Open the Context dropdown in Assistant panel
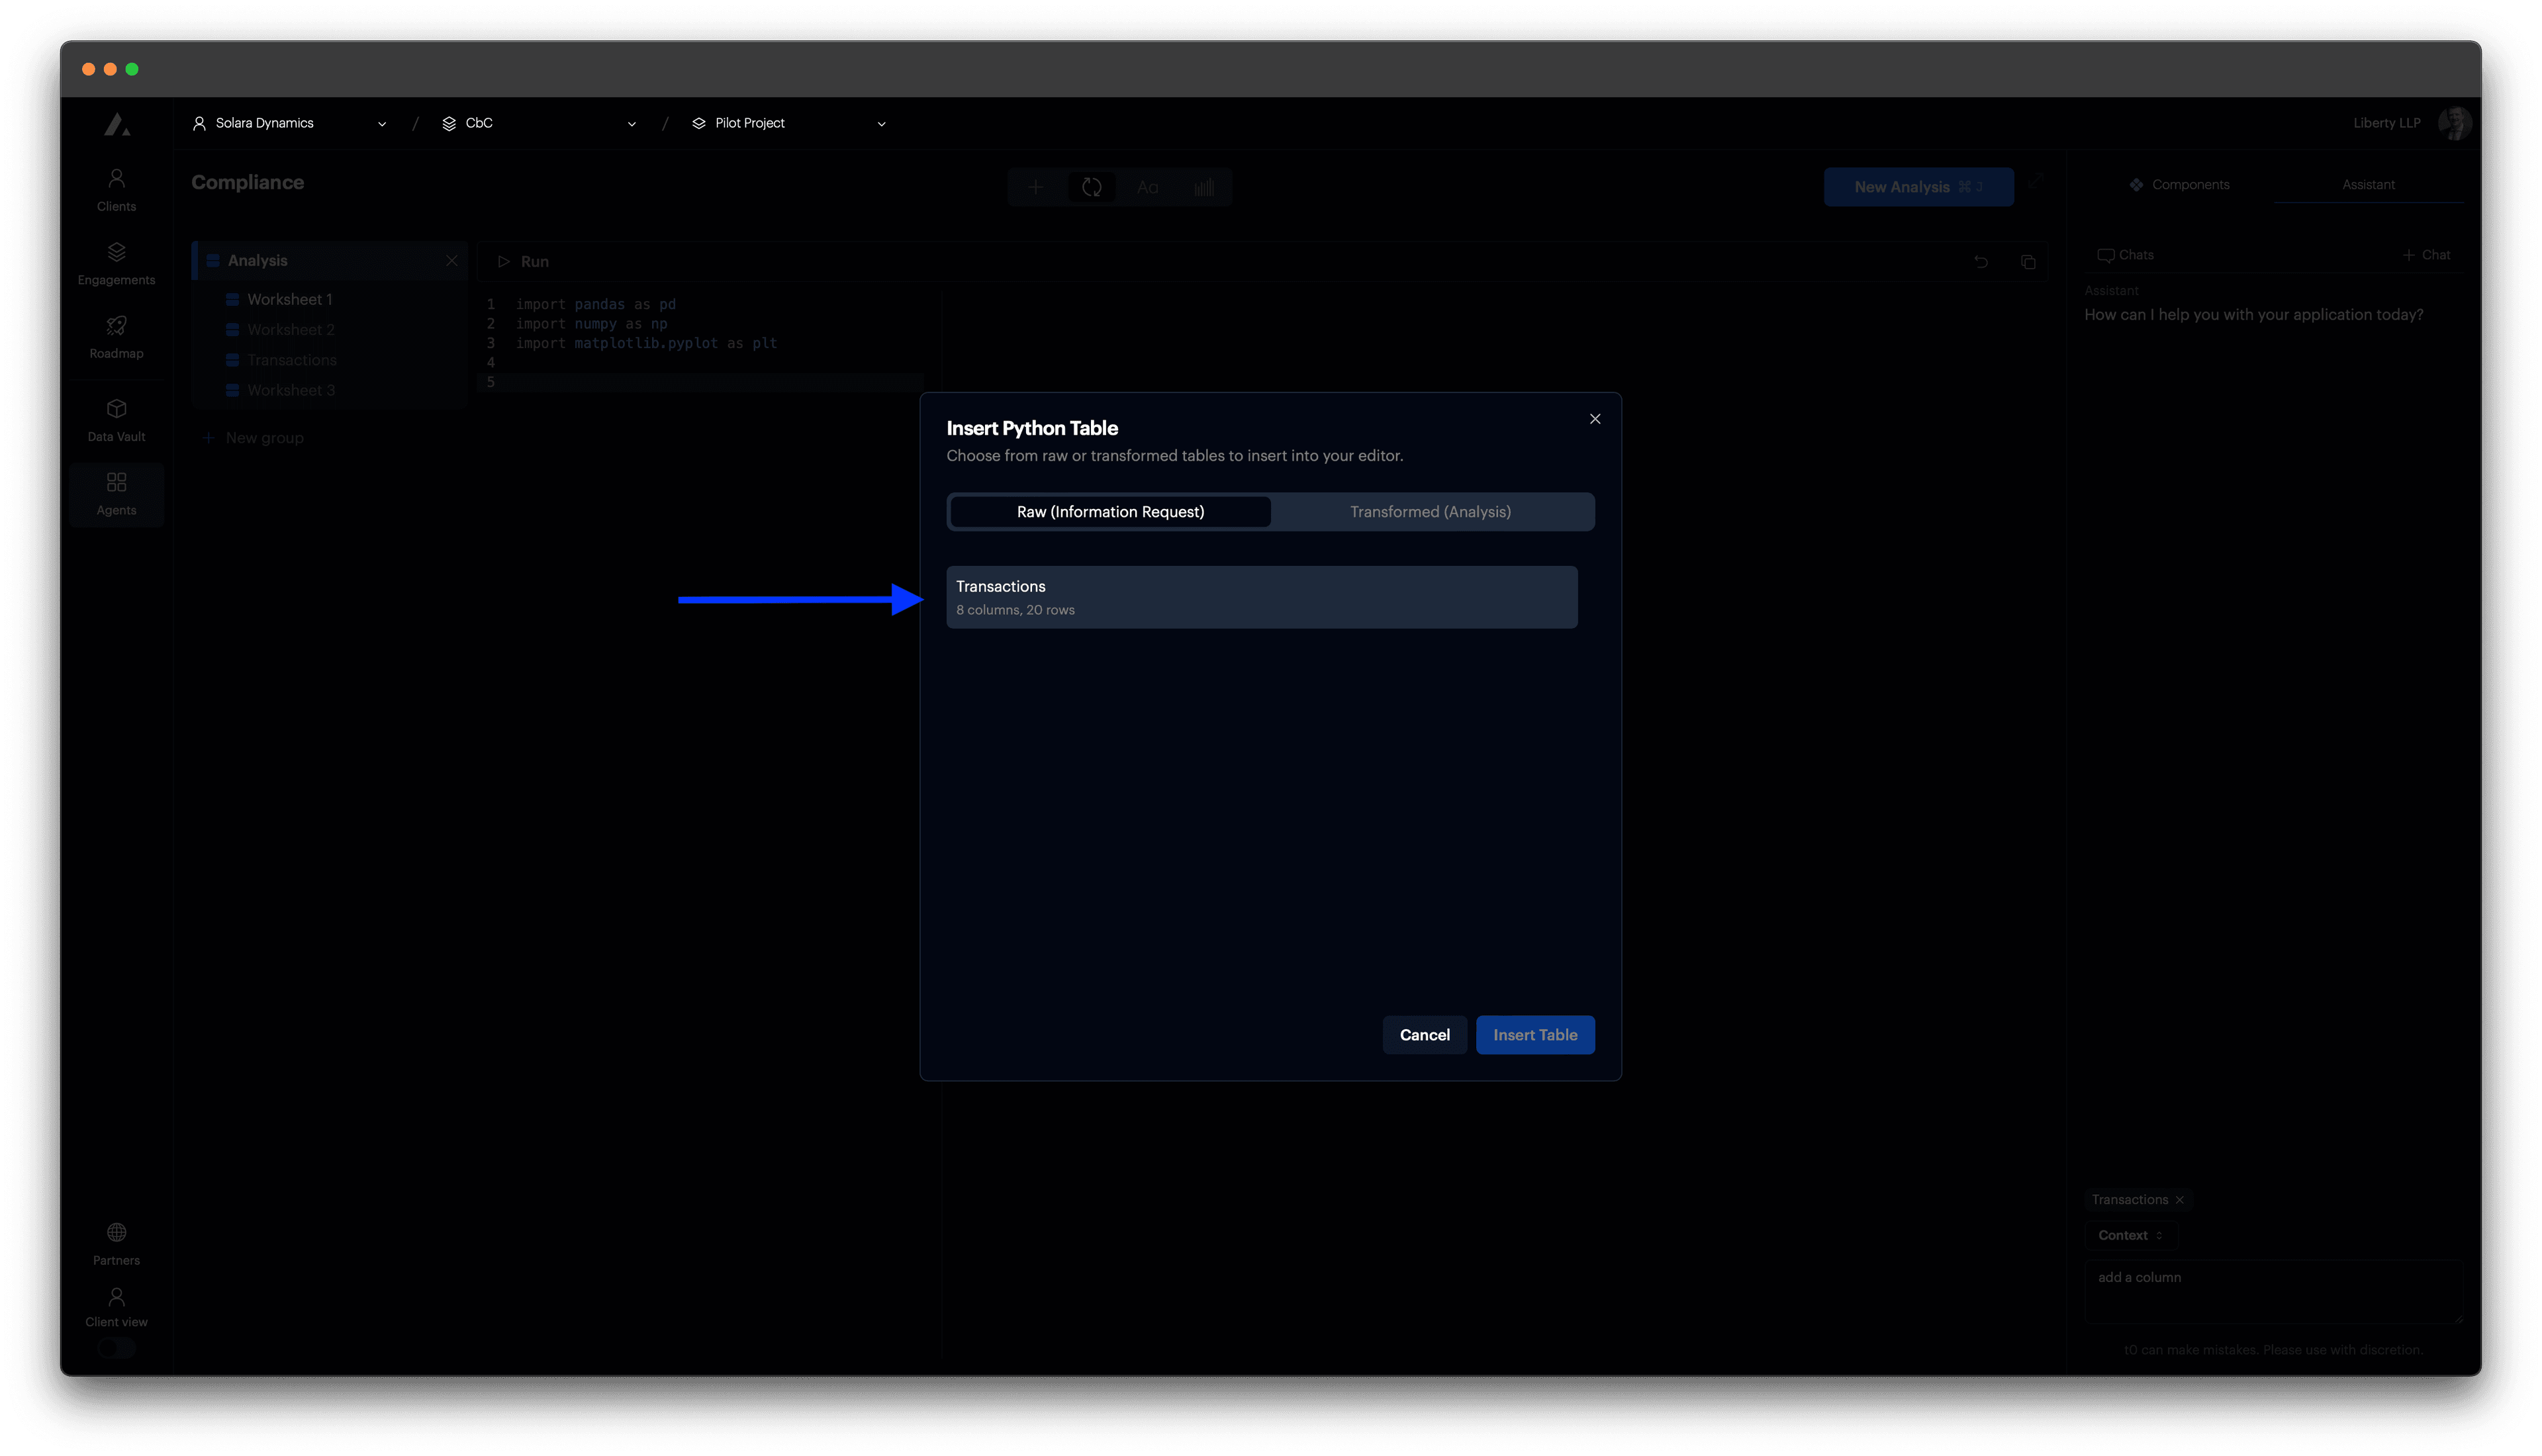The image size is (2542, 1456). click(2130, 1235)
